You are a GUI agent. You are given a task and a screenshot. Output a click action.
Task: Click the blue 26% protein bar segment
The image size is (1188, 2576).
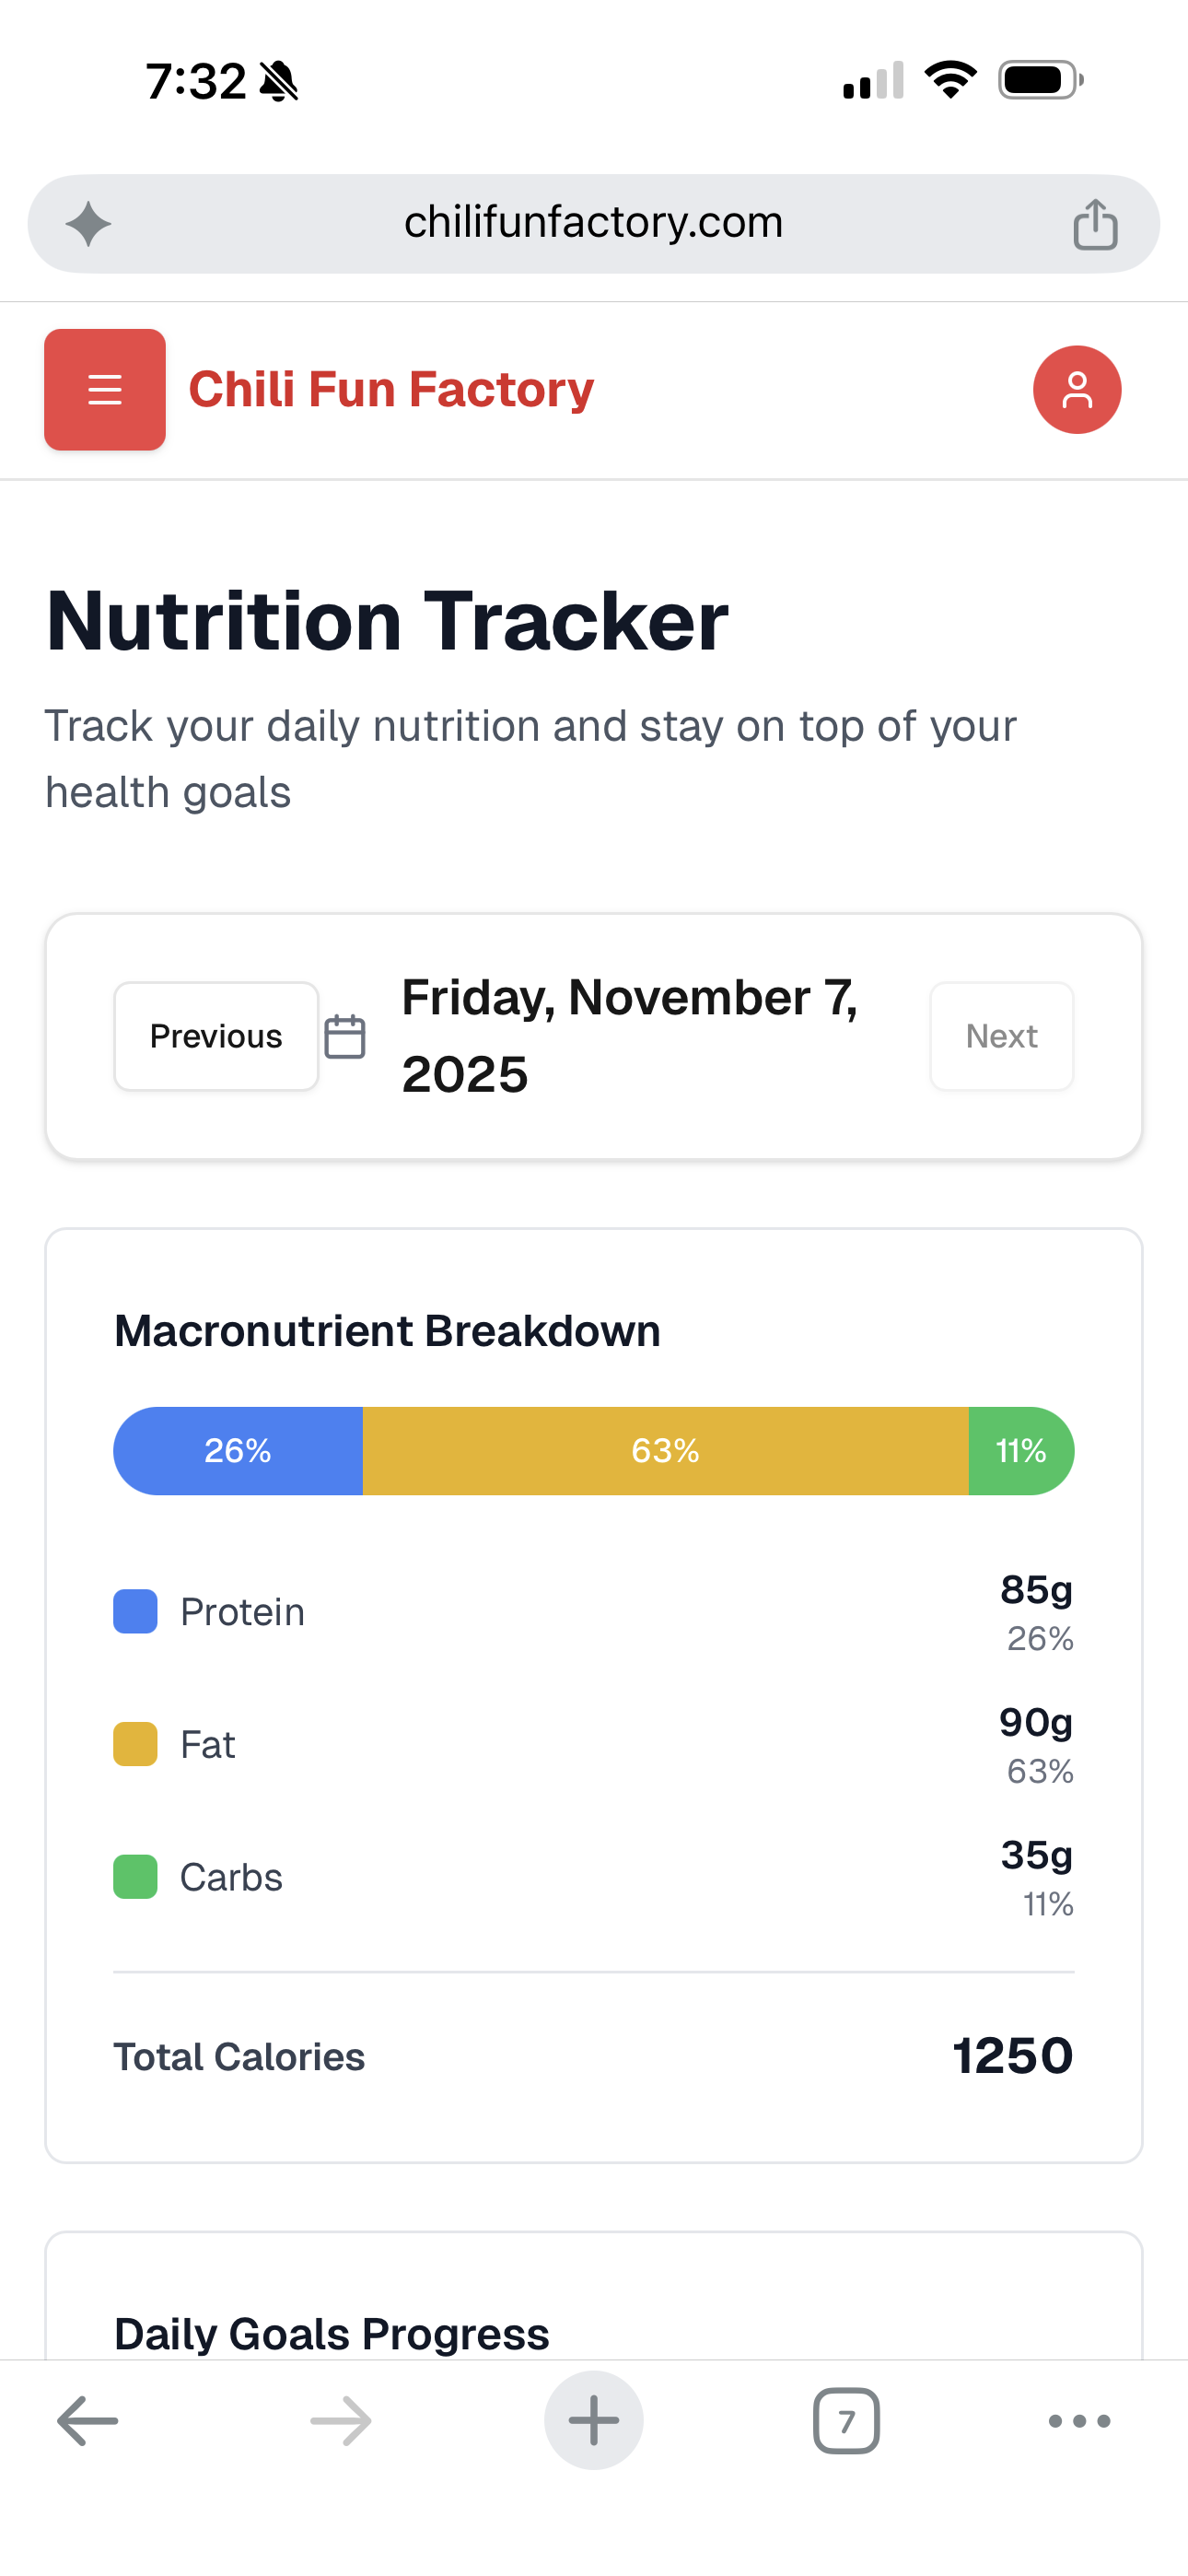(238, 1451)
